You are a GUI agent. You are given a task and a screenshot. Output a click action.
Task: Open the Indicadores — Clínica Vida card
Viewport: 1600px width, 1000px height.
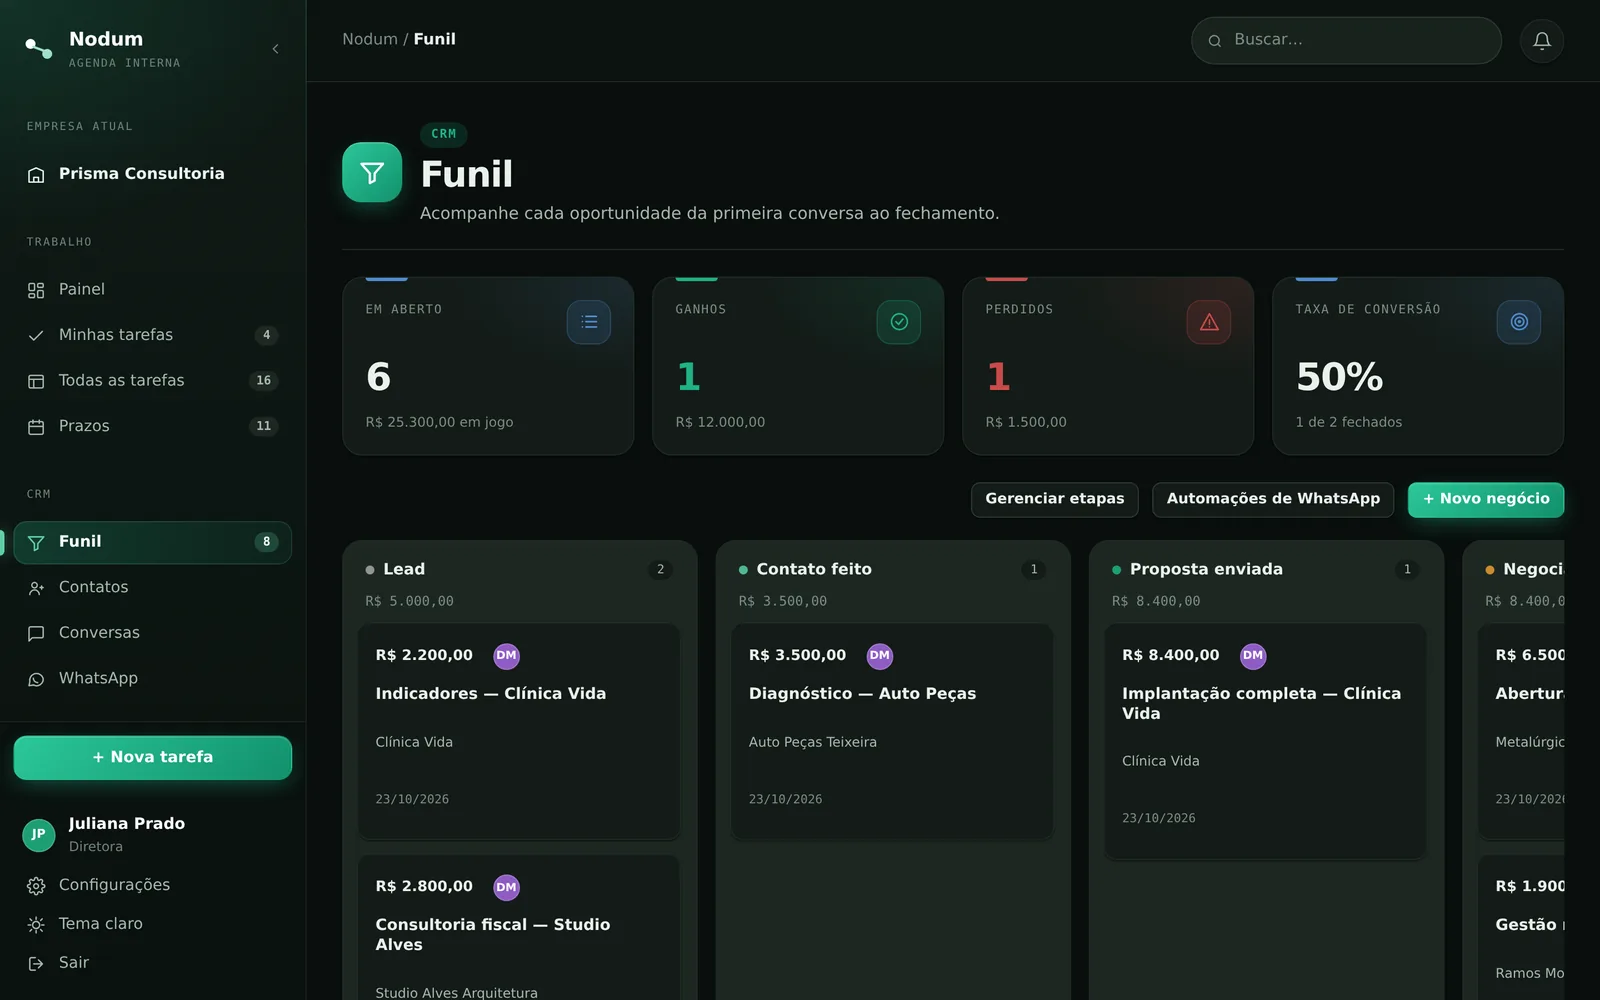519,731
